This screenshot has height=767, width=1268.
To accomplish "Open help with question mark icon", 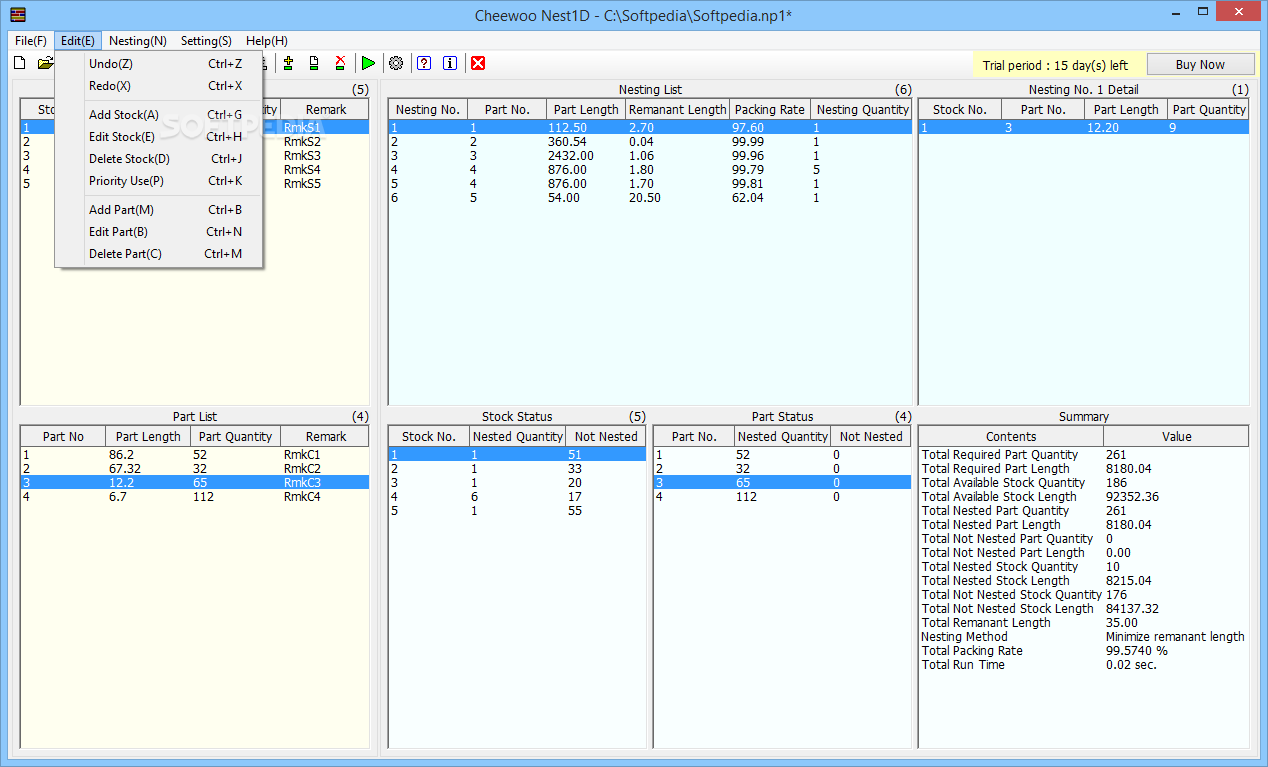I will [424, 64].
